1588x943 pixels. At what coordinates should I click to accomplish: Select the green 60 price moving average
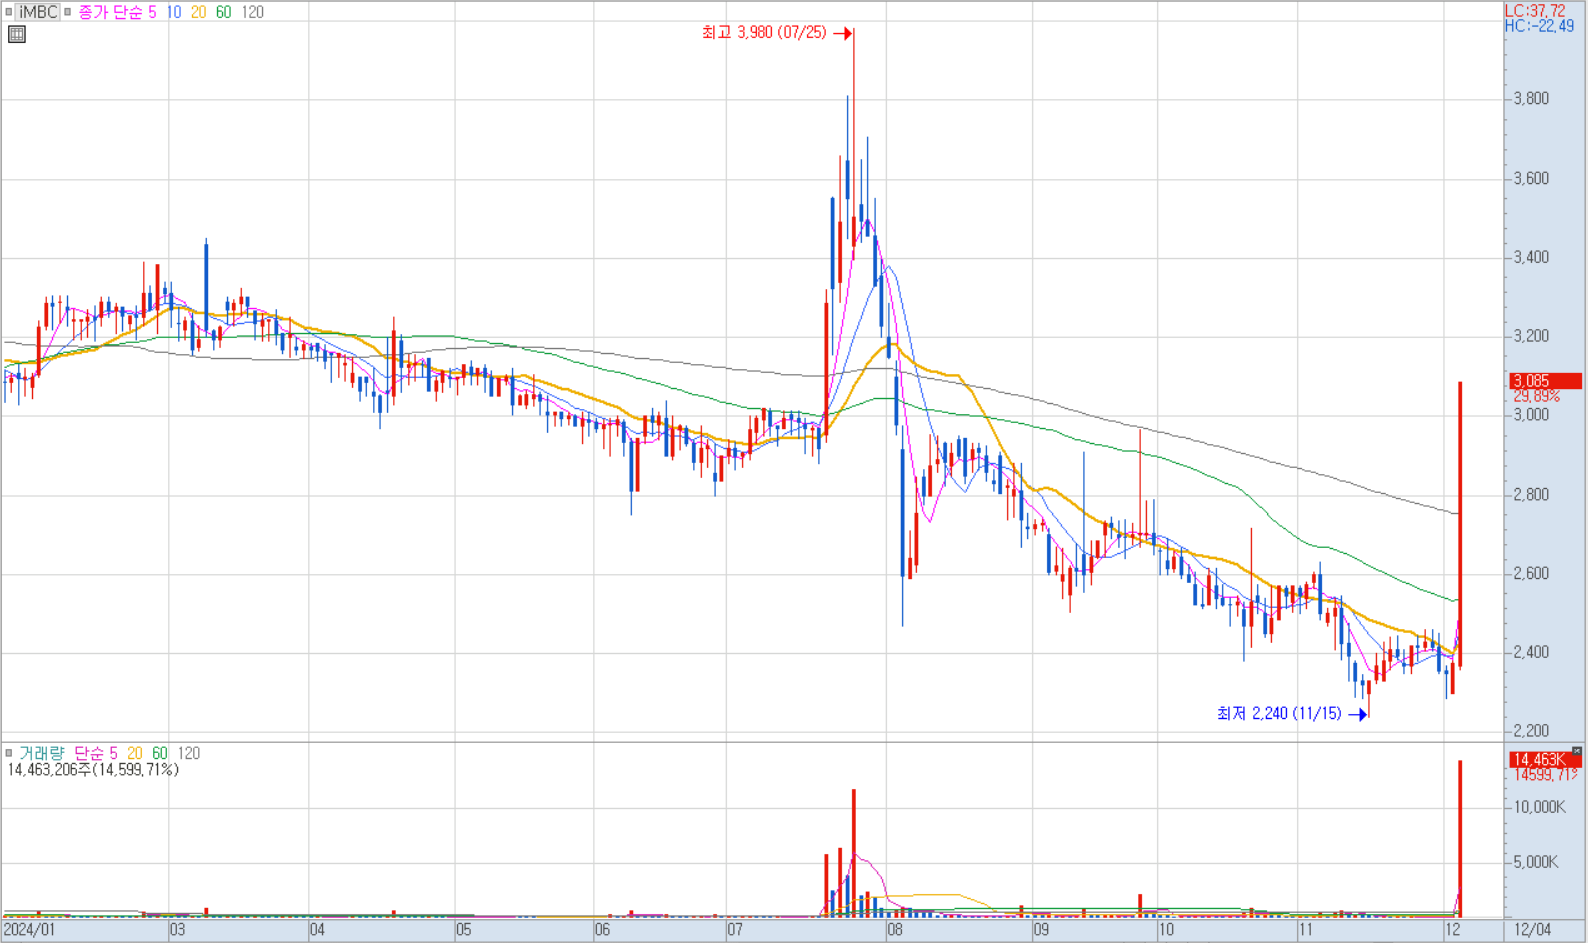(223, 12)
